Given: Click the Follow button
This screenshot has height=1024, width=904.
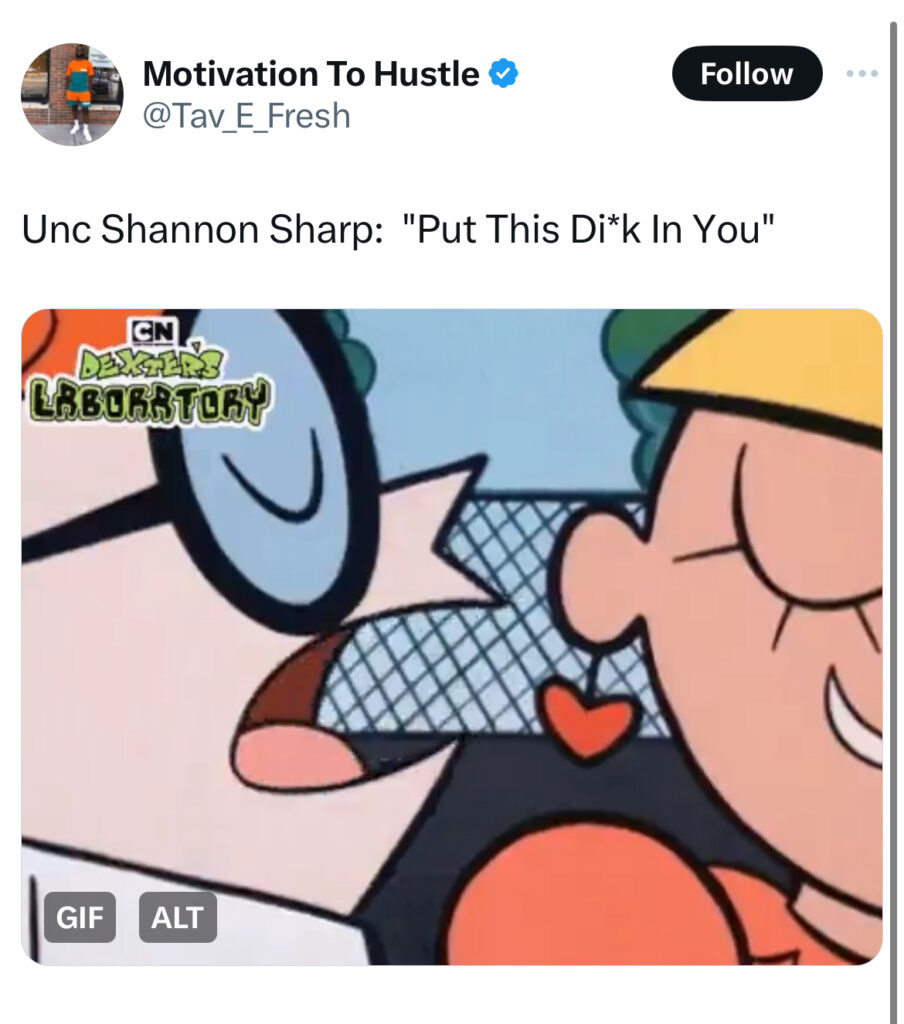Looking at the screenshot, I should [747, 73].
